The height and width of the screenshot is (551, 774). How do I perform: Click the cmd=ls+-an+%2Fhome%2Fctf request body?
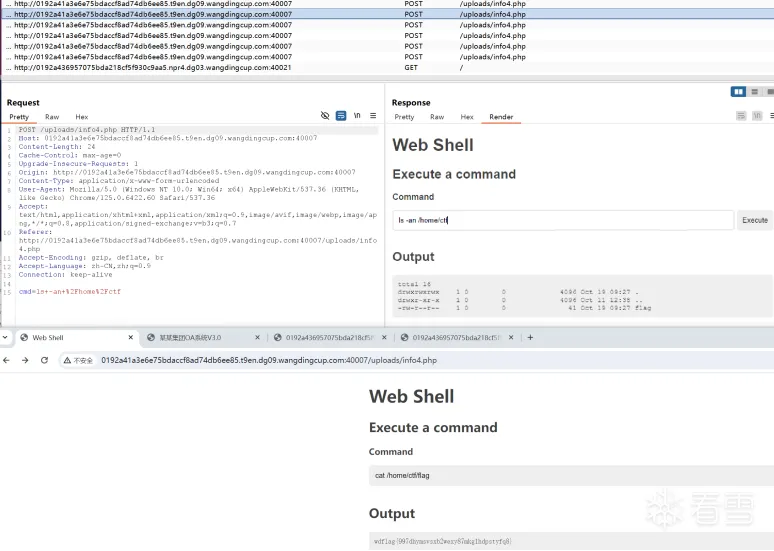70,292
